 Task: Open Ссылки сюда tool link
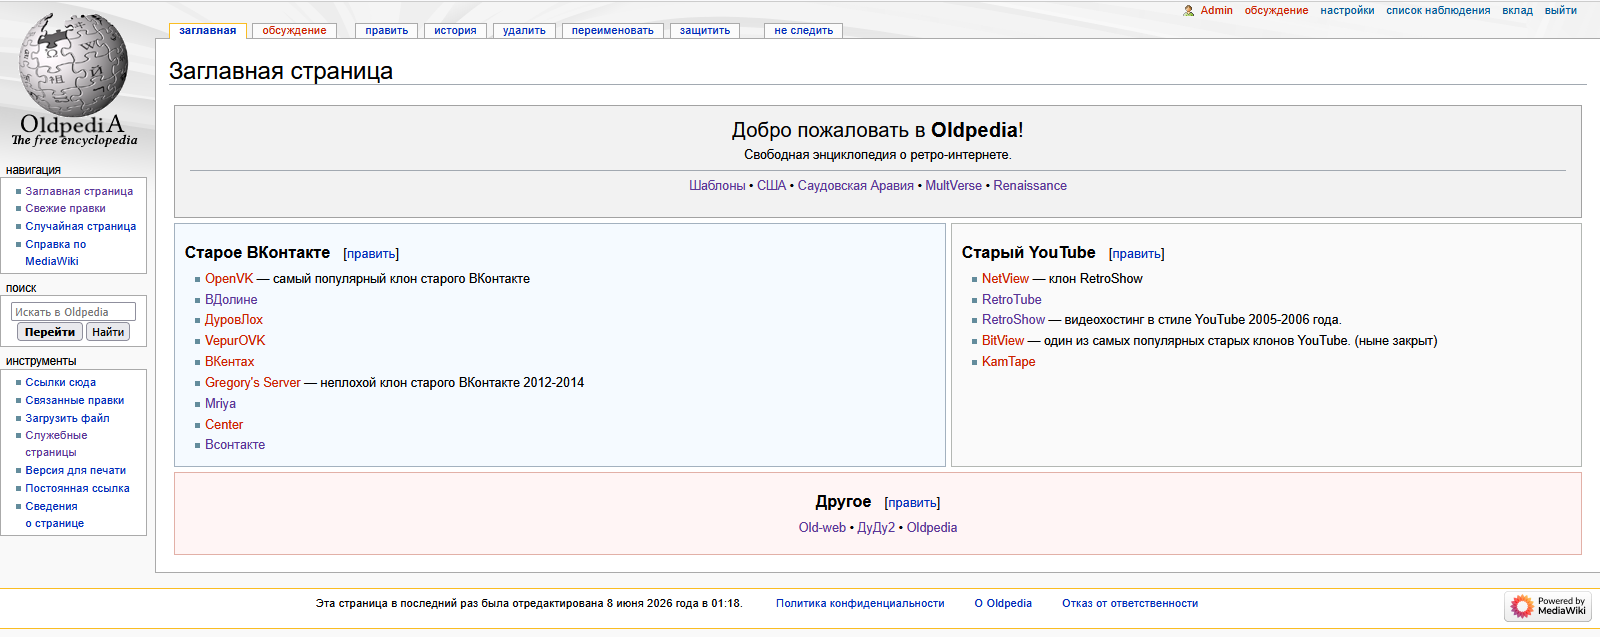[x=61, y=382]
